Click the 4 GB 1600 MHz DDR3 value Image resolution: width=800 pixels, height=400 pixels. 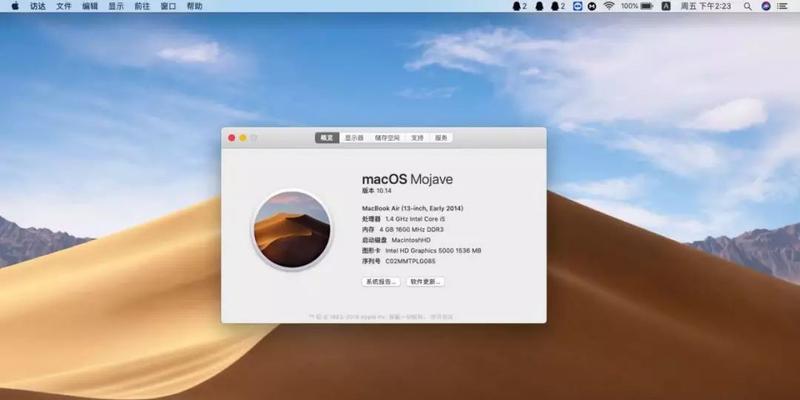pos(412,230)
